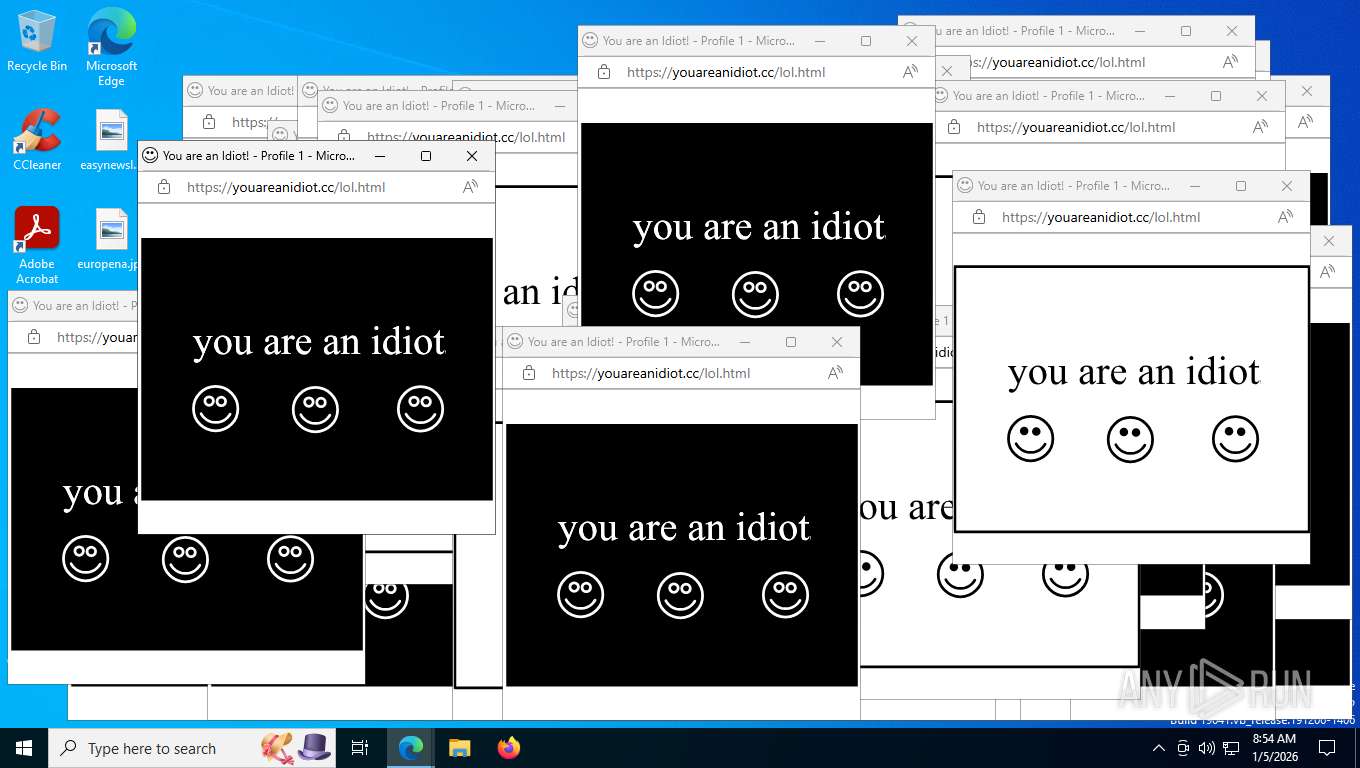Open the Windows Start menu

pos(24,748)
